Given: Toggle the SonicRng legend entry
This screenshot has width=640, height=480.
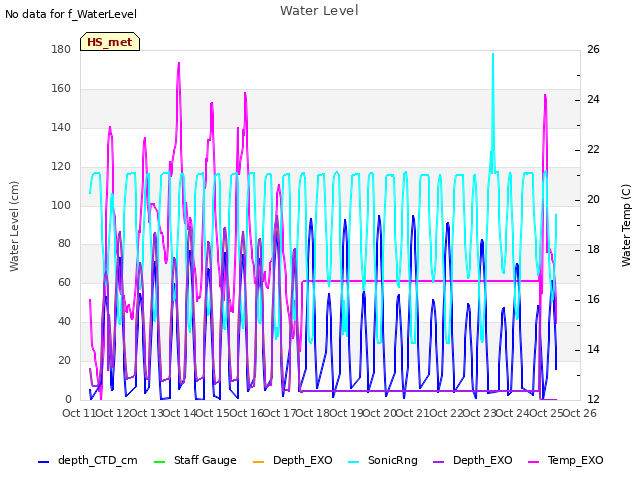Looking at the screenshot, I should pyautogui.click(x=383, y=460).
